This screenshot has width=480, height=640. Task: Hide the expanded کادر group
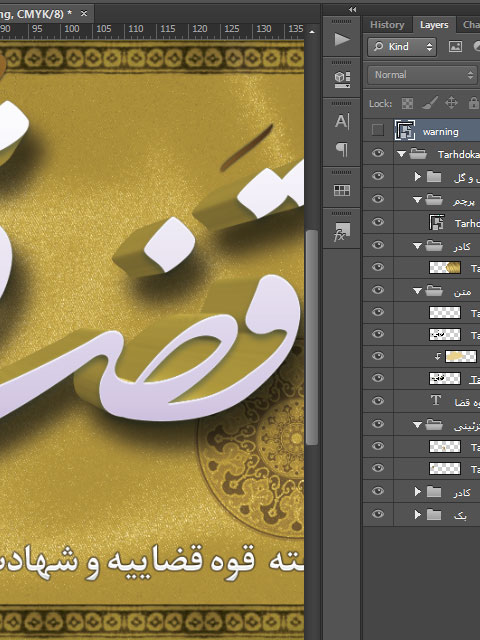click(x=378, y=245)
